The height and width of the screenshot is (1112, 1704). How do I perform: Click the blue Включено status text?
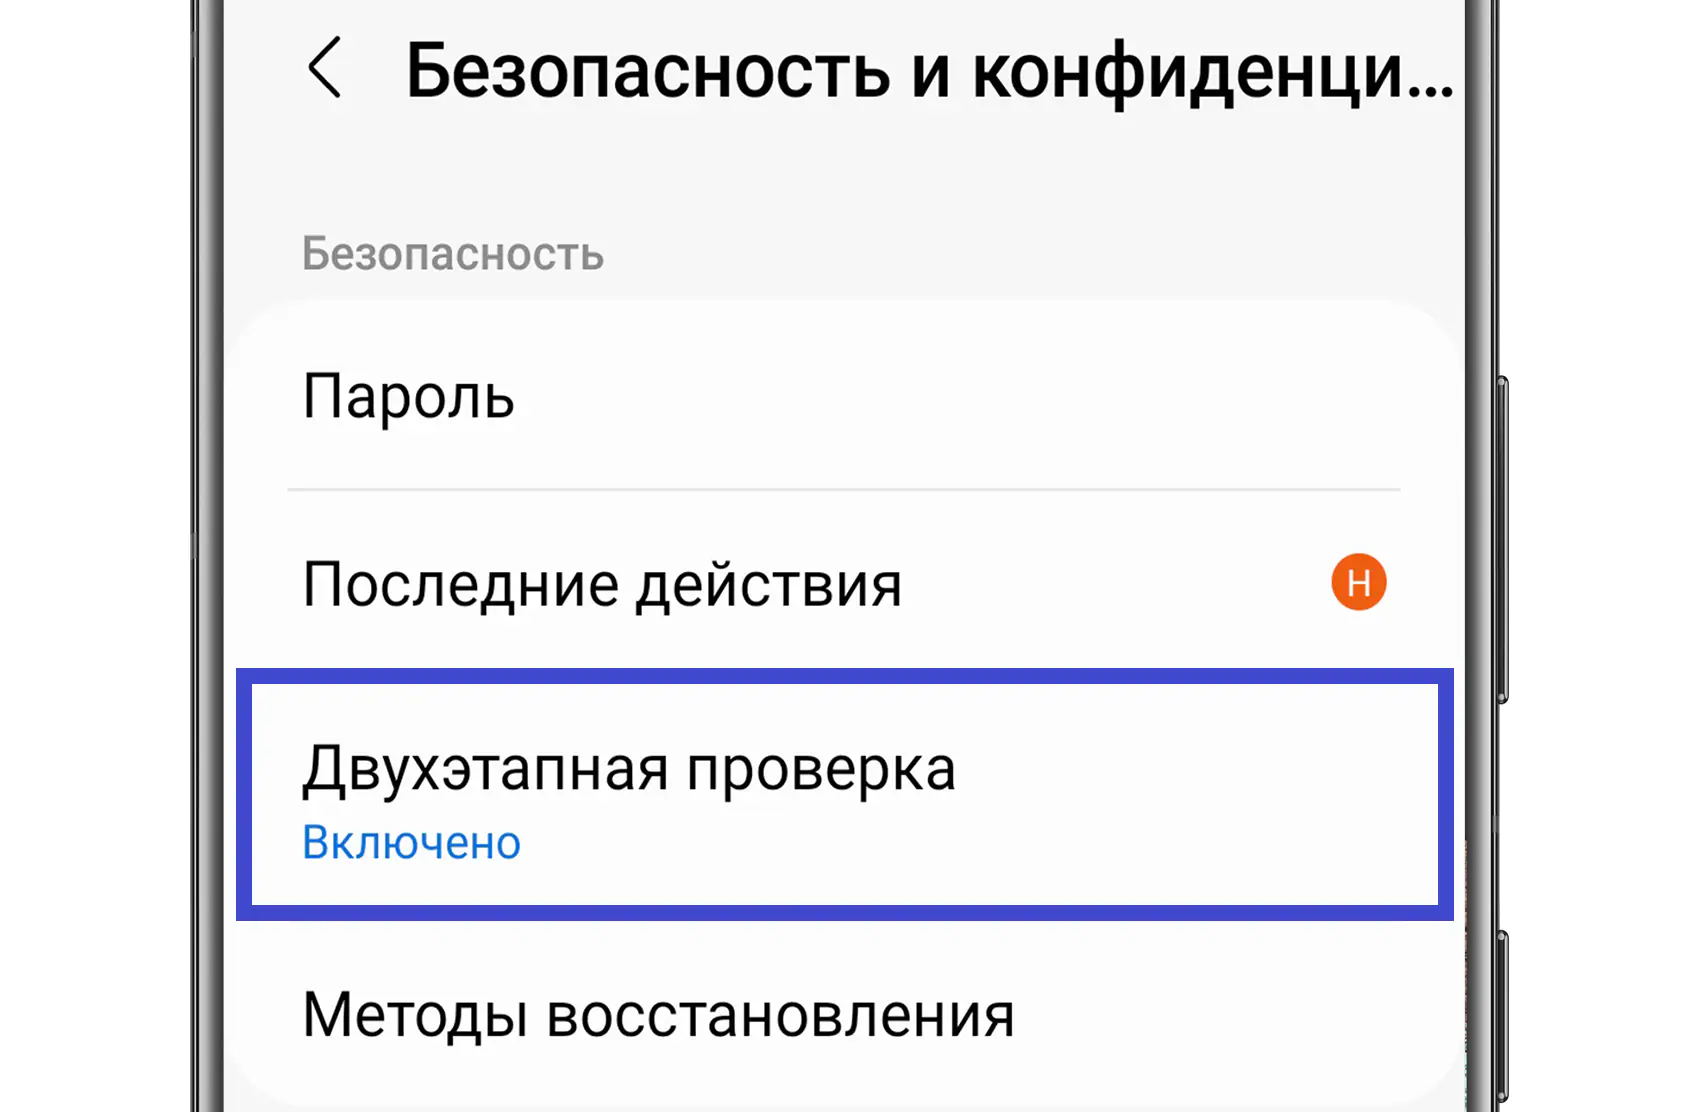pos(411,843)
